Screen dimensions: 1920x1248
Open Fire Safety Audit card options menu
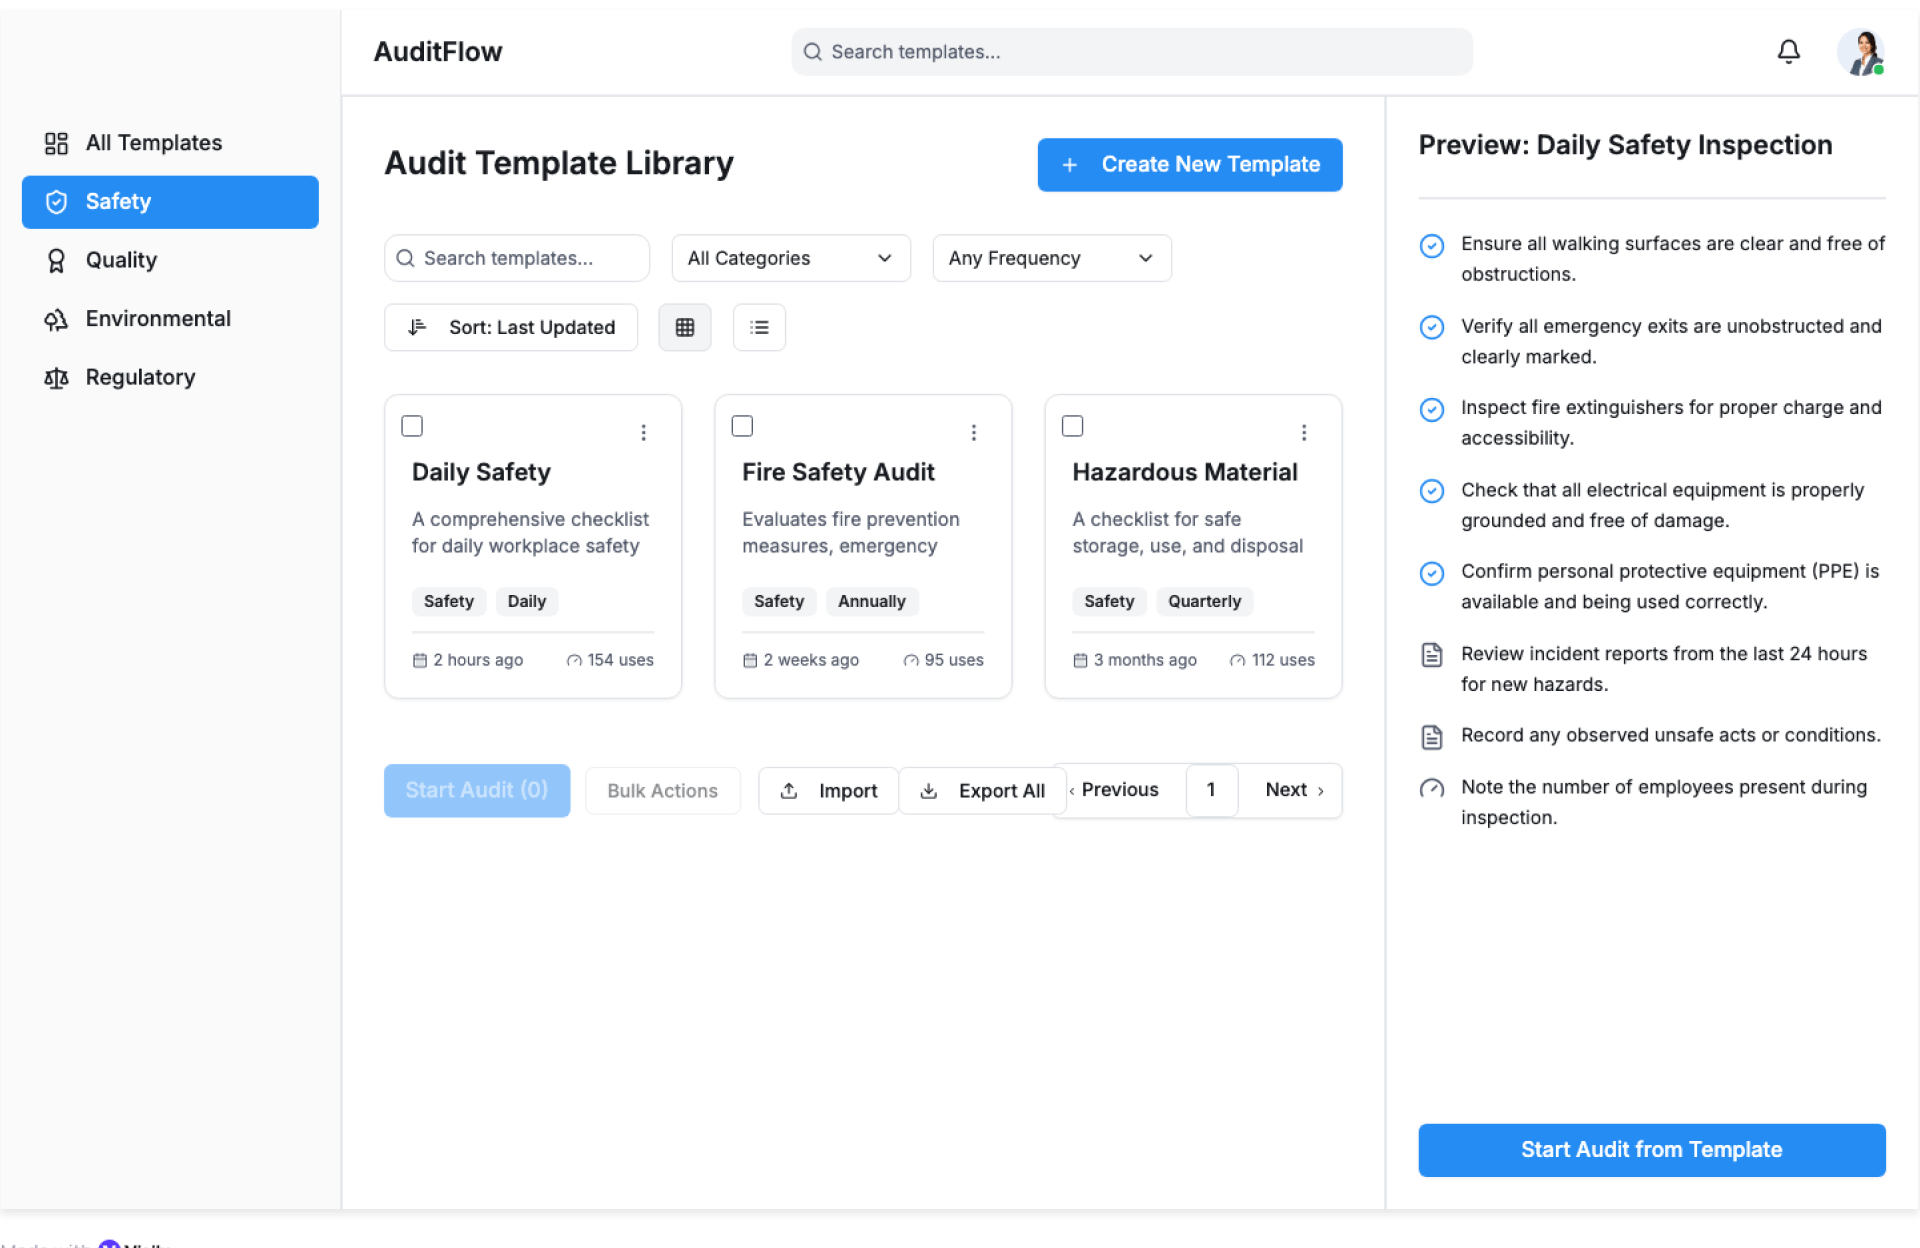[x=974, y=432]
